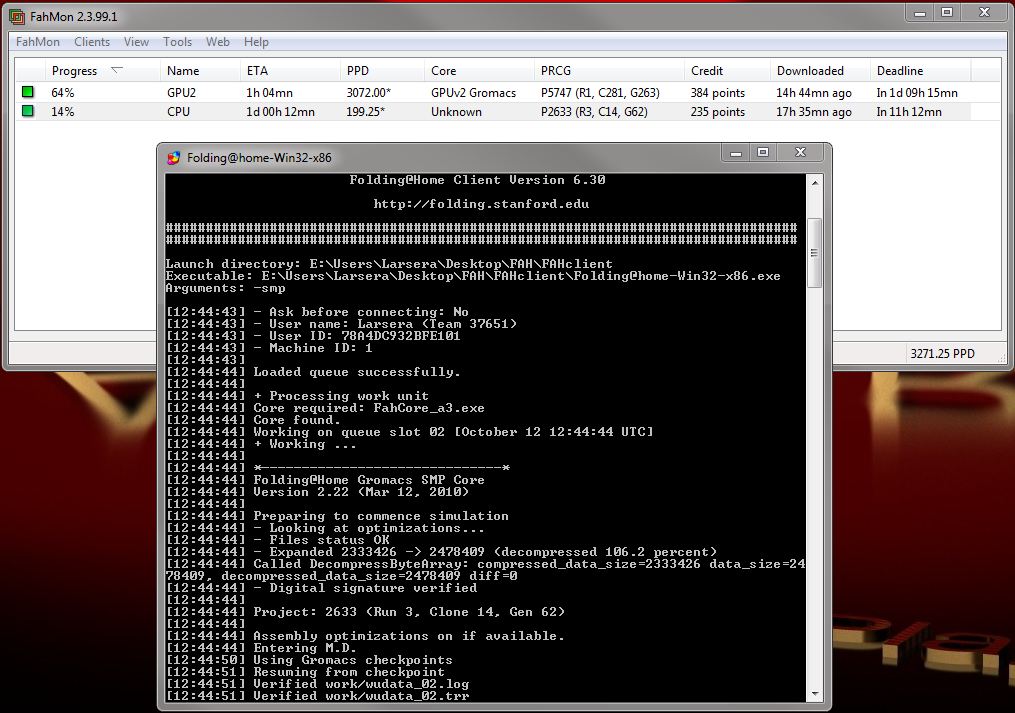This screenshot has width=1015, height=713.
Task: Click the GPUv2 Gromacs core cell
Action: 473,93
